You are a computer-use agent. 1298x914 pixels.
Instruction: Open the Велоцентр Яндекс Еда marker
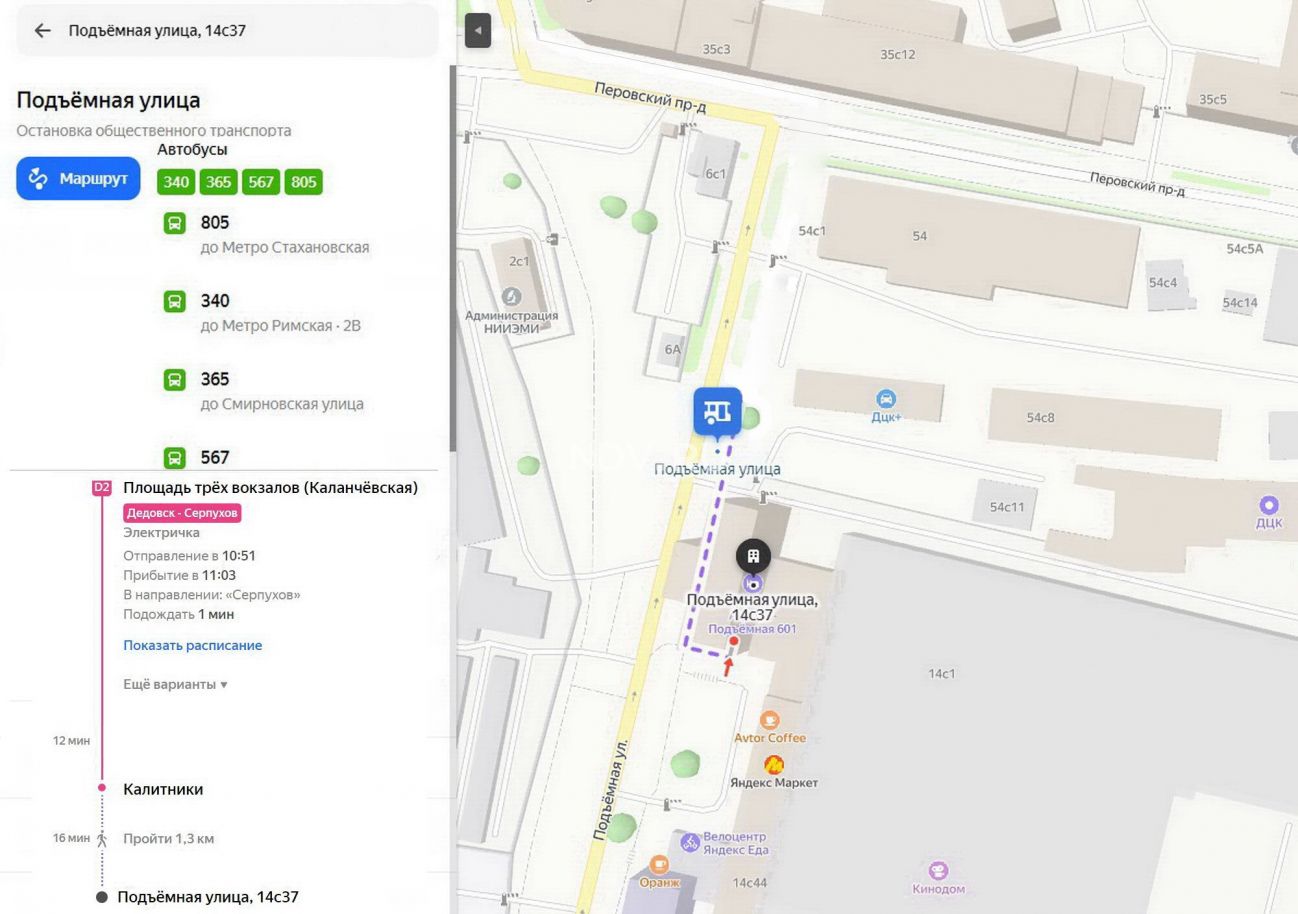(690, 842)
